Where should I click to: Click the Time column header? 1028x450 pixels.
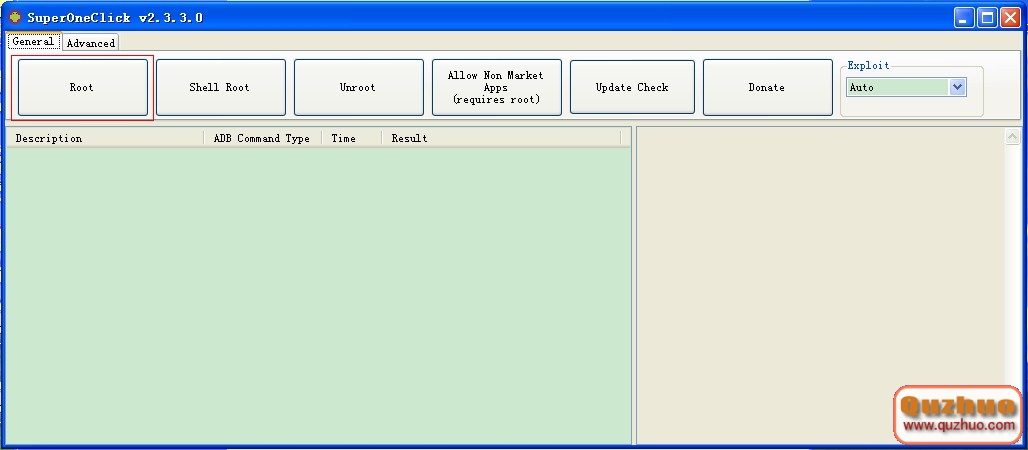[x=351, y=138]
